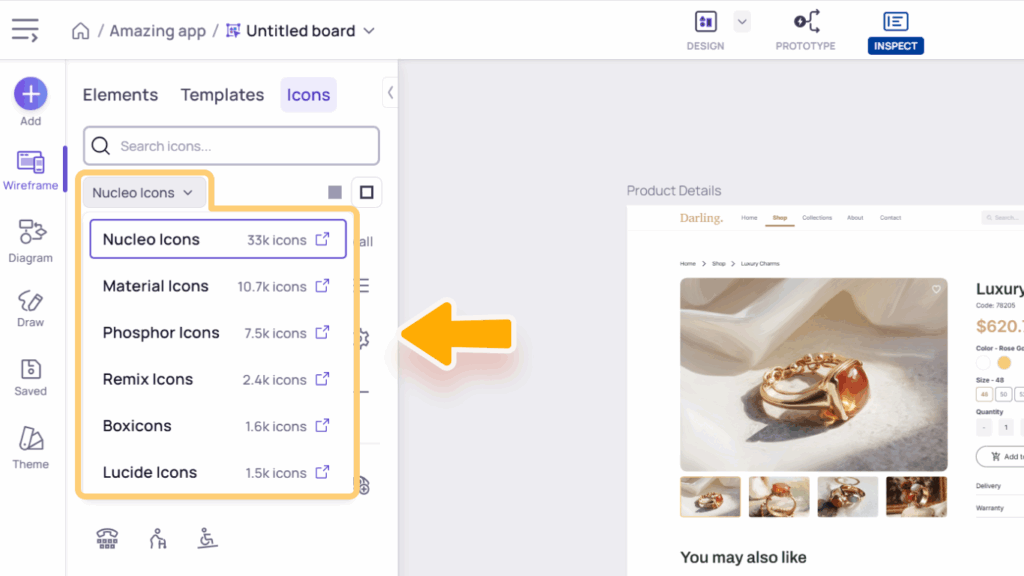Screen dimensions: 1024x576
Task: Expand the Untitled board dropdown chevron
Action: pyautogui.click(x=369, y=31)
